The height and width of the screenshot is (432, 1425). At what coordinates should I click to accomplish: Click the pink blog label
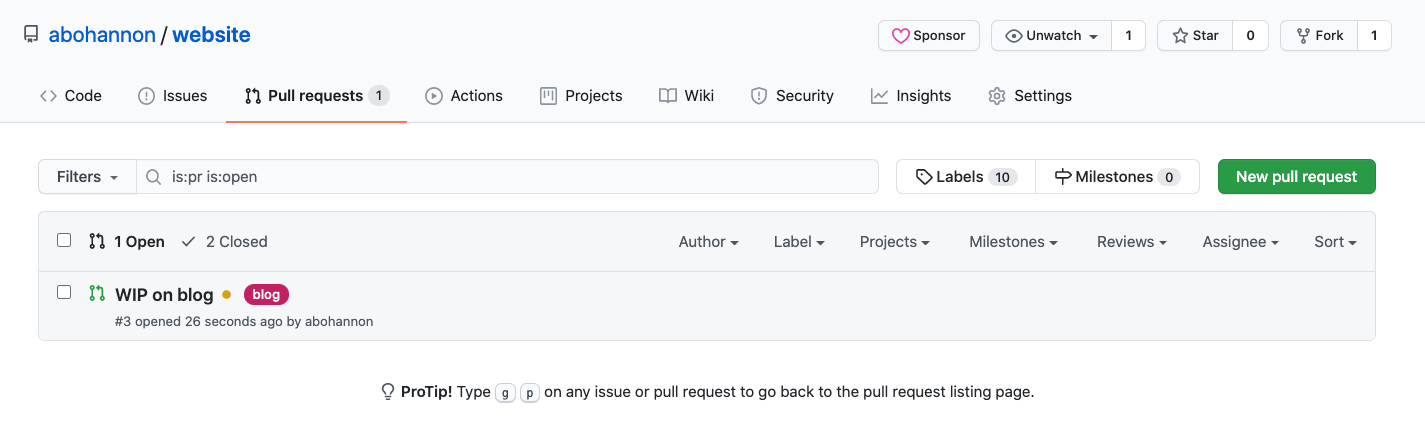(x=266, y=295)
